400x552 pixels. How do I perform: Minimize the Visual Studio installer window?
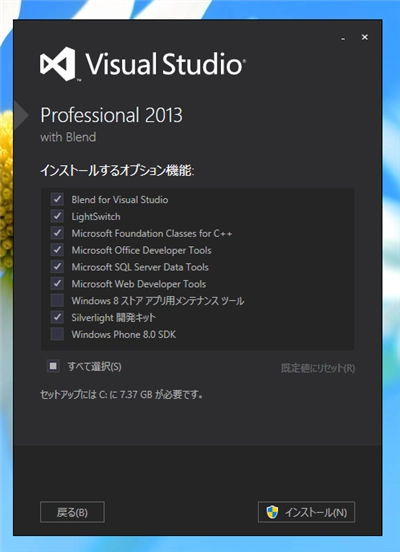point(343,38)
